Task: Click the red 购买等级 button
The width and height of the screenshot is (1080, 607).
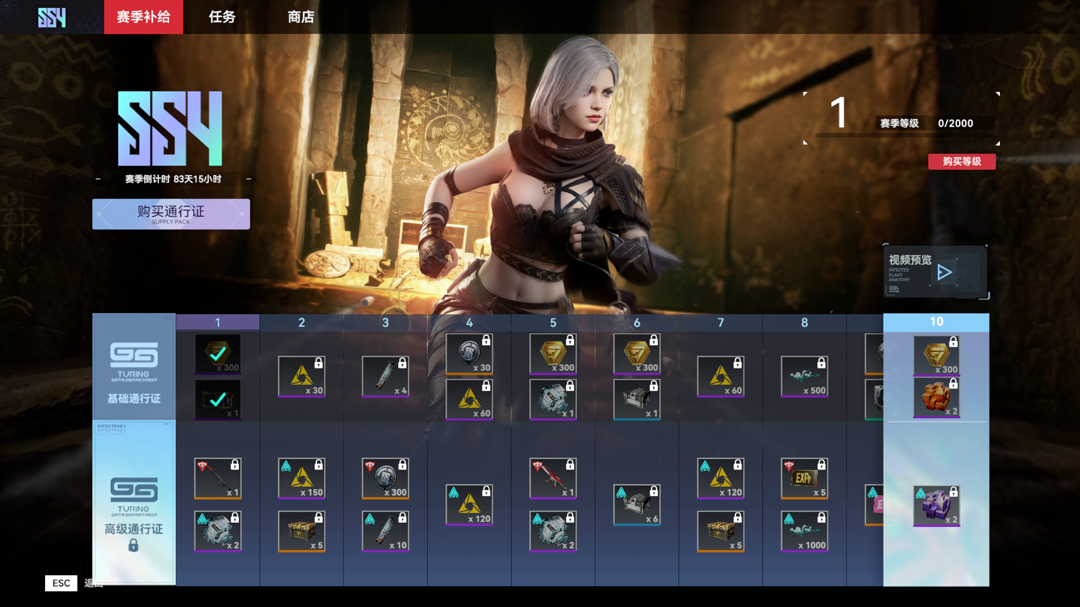Action: 961,161
